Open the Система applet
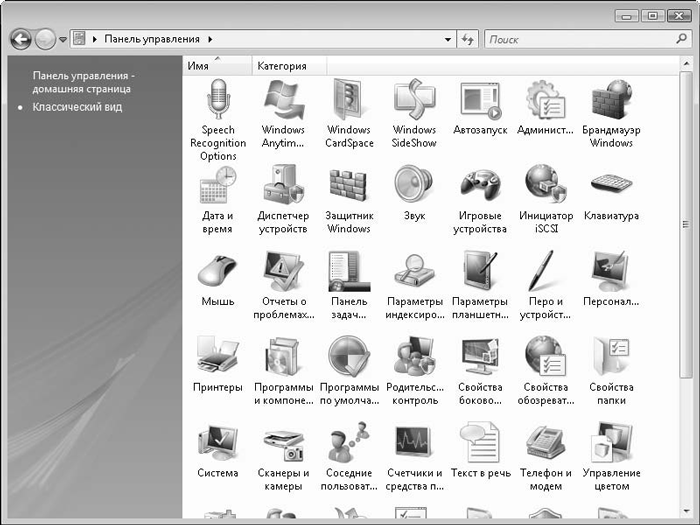The image size is (700, 525). (x=218, y=444)
